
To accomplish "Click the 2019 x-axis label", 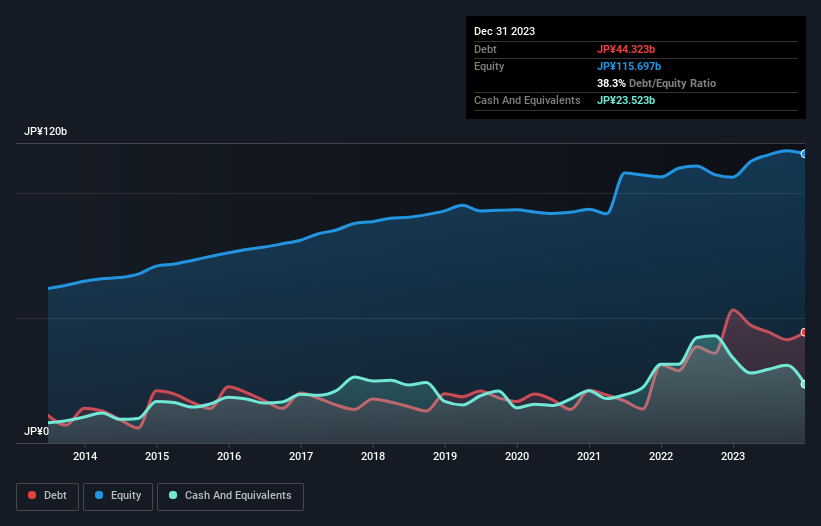I will (x=445, y=456).
